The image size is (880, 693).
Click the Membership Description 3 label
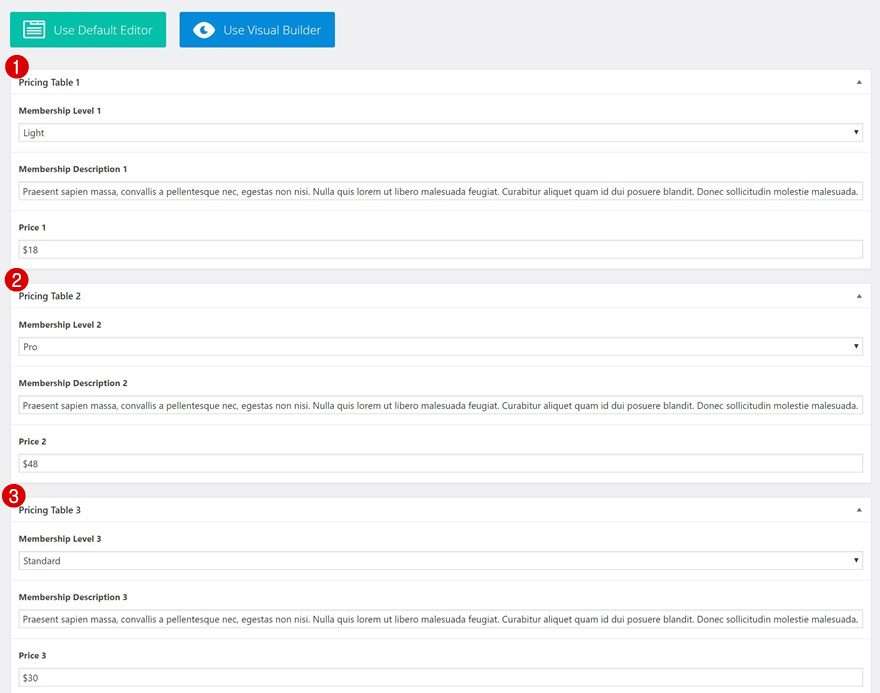point(73,597)
